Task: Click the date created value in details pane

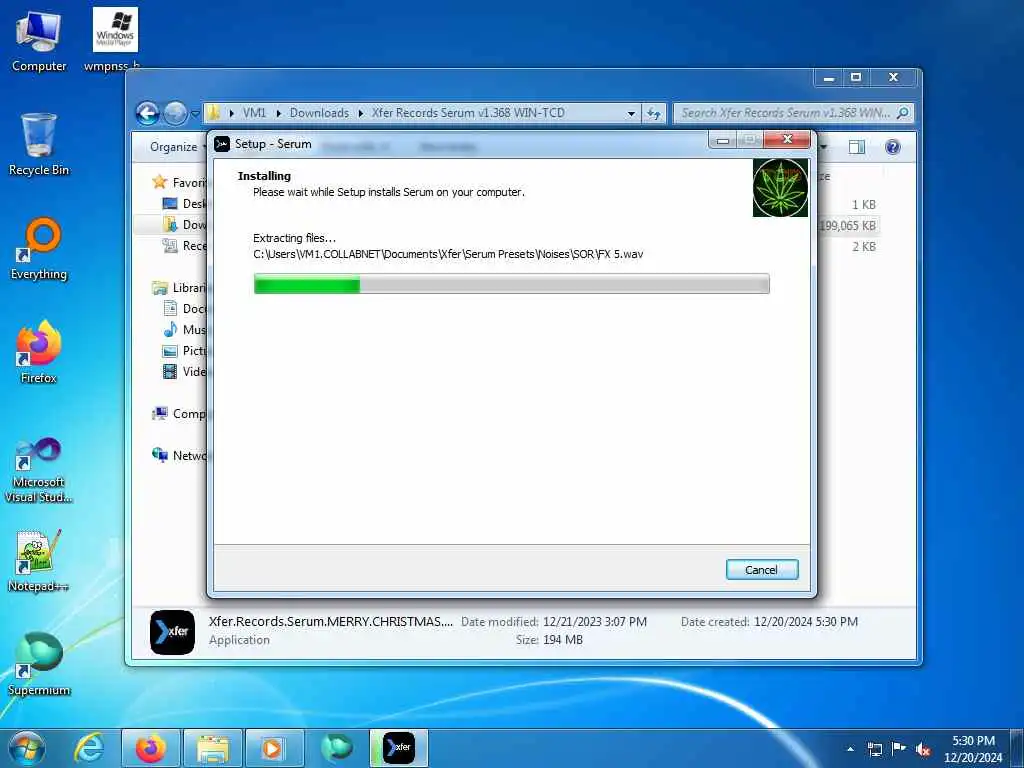Action: pyautogui.click(x=806, y=622)
